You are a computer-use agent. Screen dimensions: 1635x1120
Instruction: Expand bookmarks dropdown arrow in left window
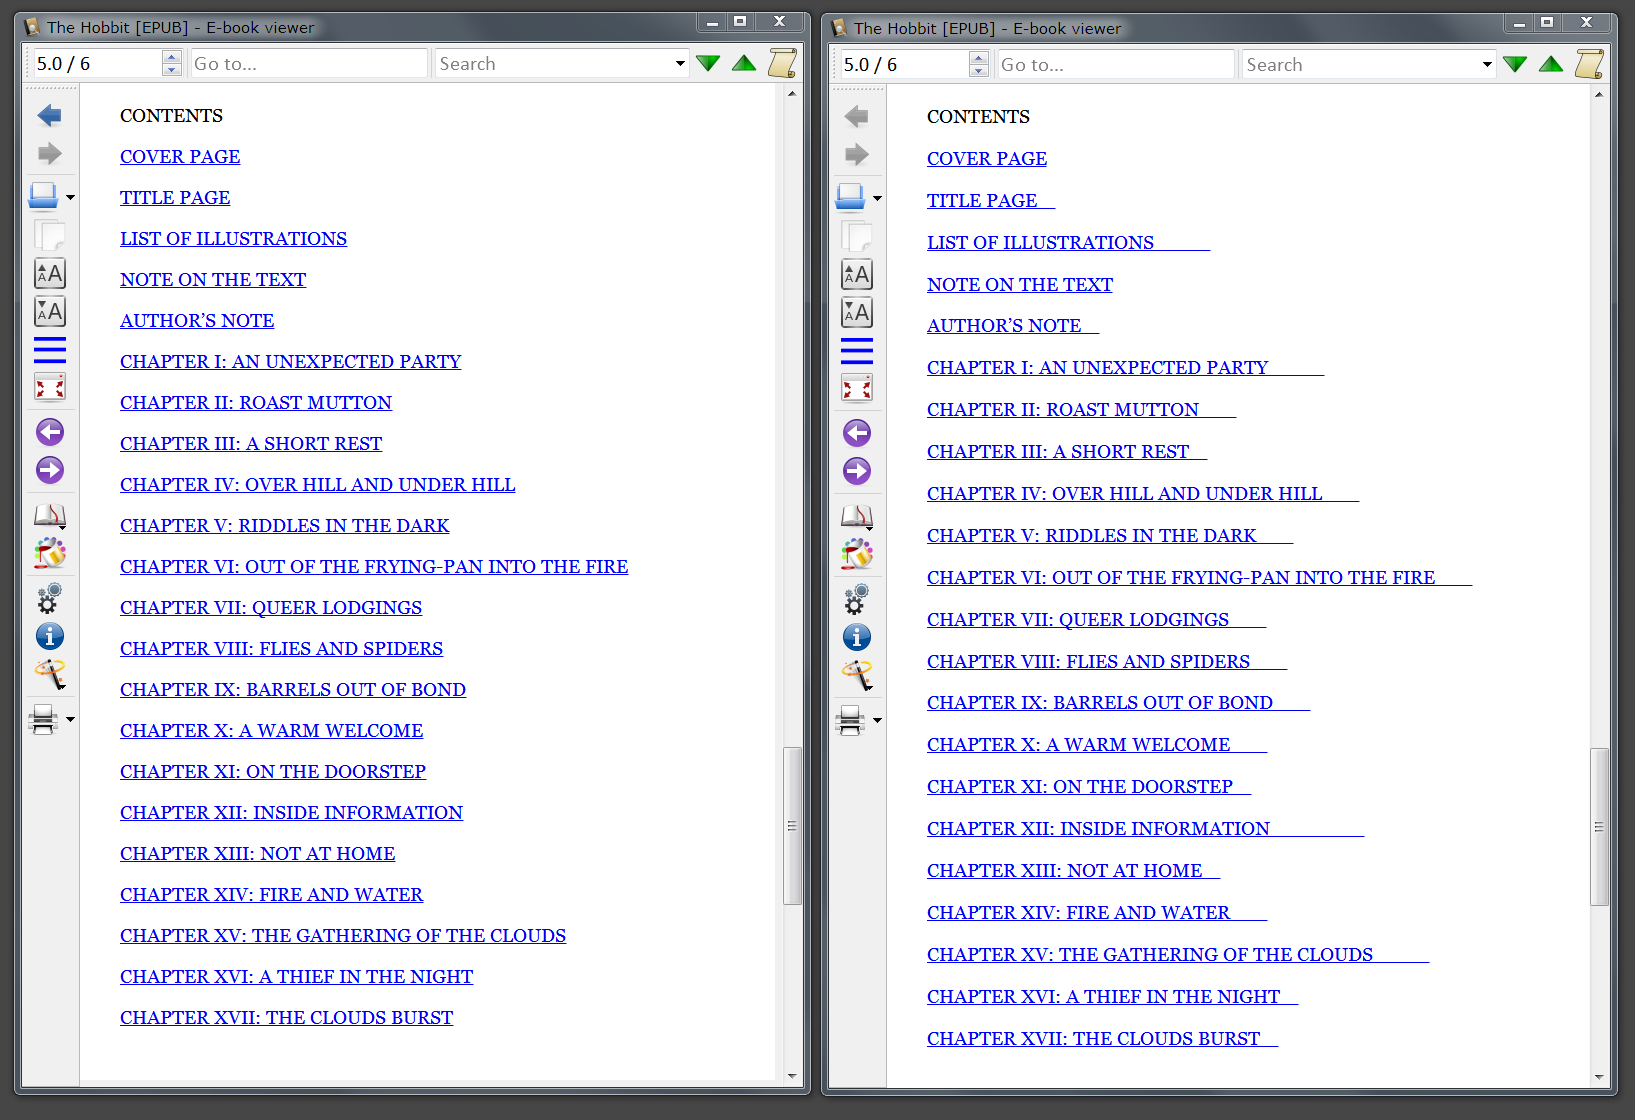coord(62,527)
